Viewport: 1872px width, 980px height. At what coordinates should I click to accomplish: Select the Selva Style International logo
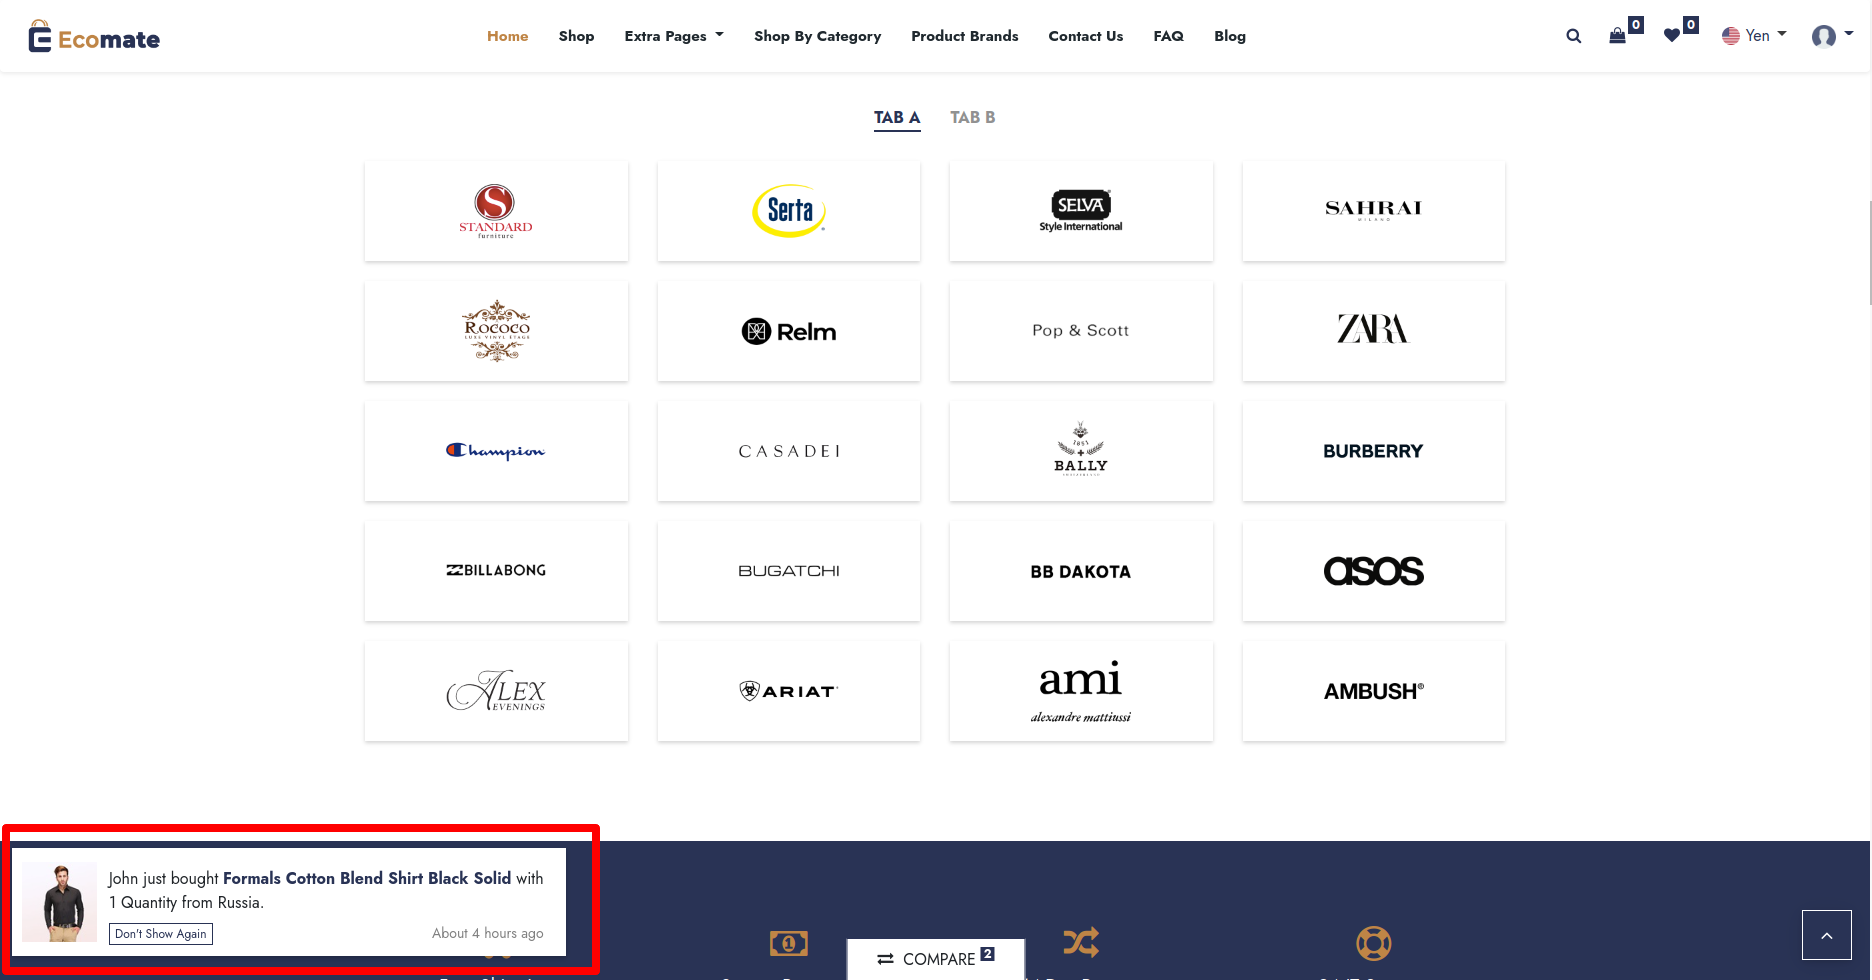point(1081,211)
